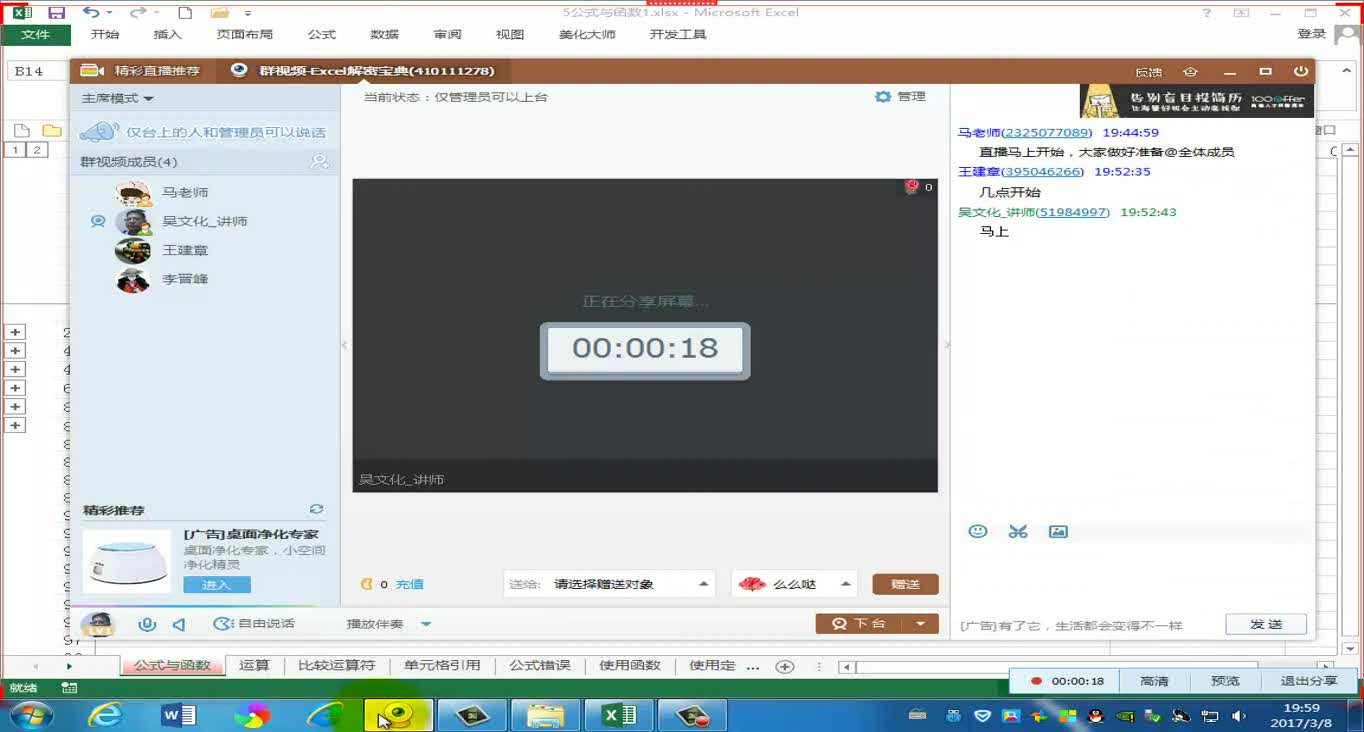Click the 充值 recharge link
Image resolution: width=1364 pixels, height=732 pixels.
(409, 585)
